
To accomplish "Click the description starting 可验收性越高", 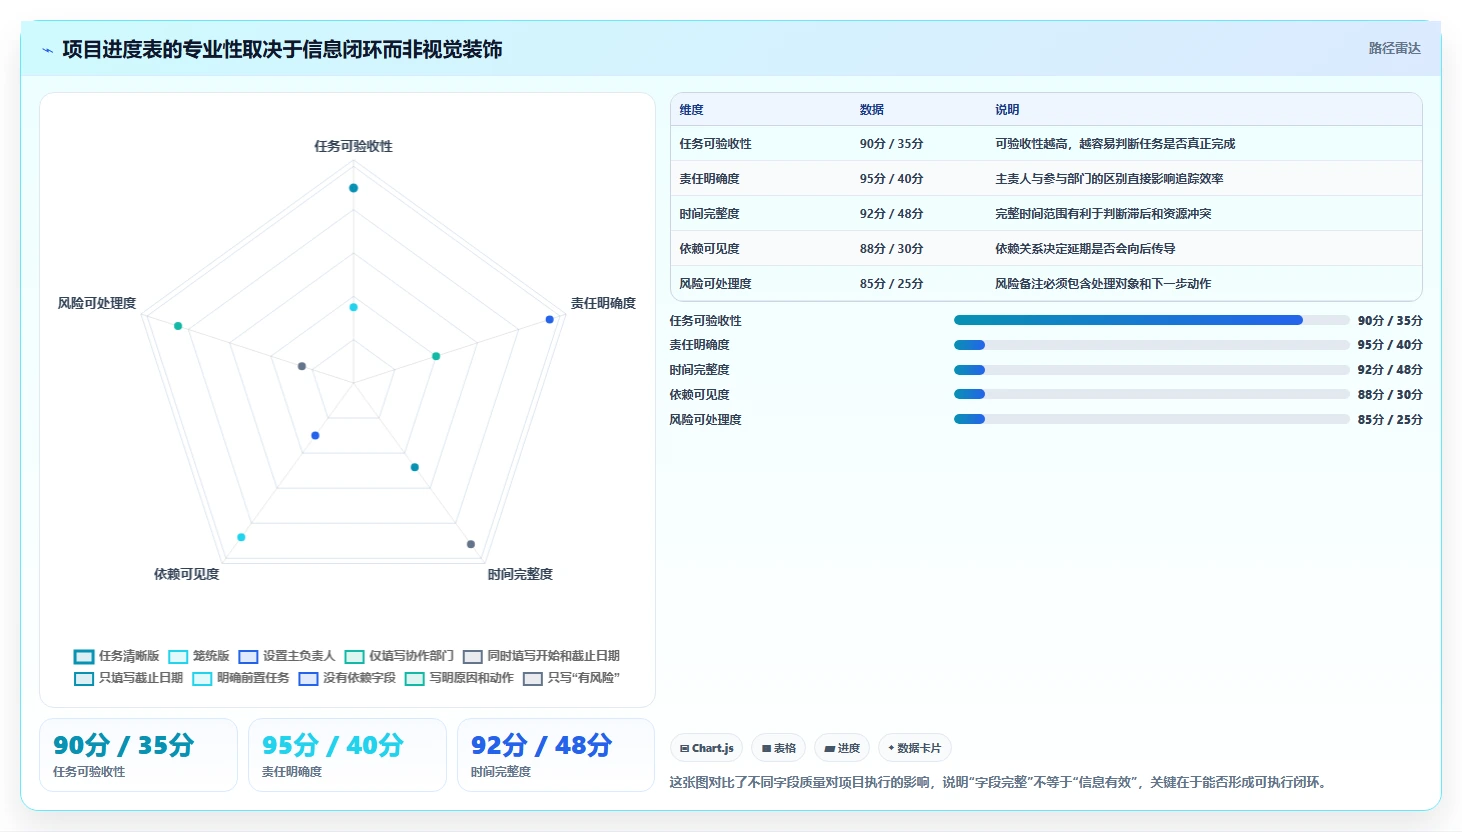I will click(x=1115, y=144).
